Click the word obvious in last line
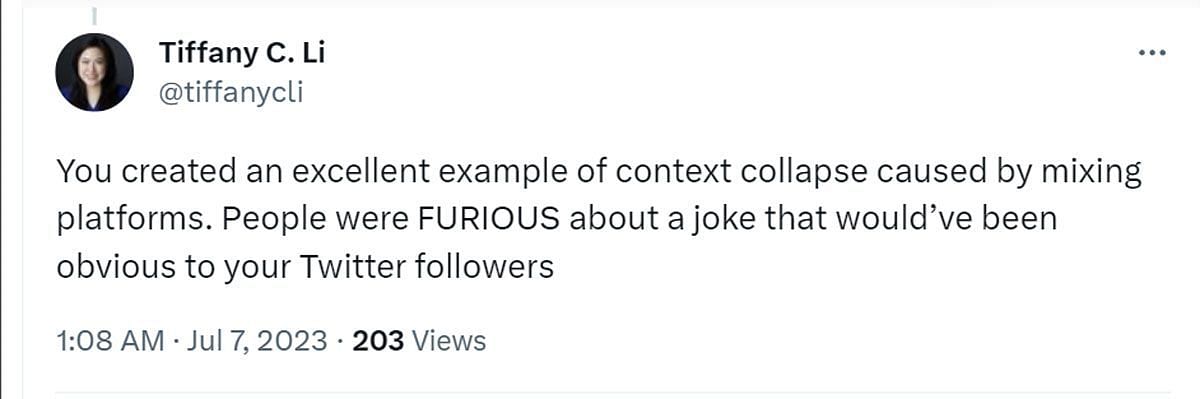Screen dimensions: 1200x399 [111, 268]
